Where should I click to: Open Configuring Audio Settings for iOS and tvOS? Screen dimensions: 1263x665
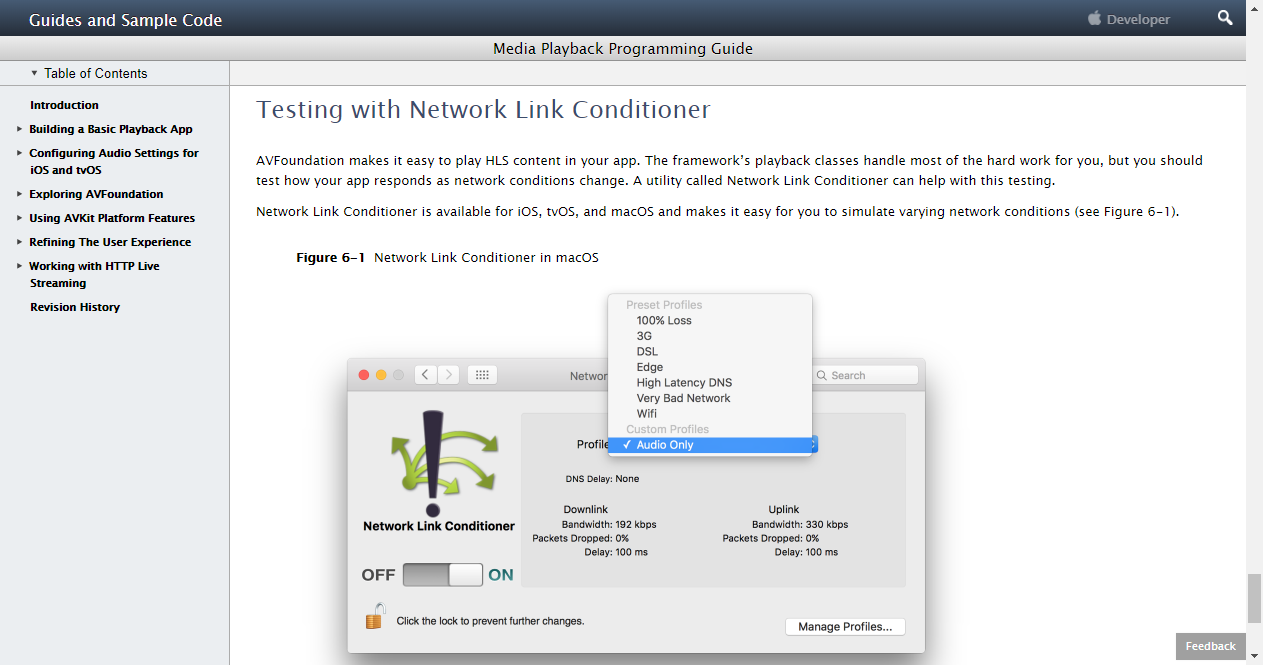coord(114,162)
